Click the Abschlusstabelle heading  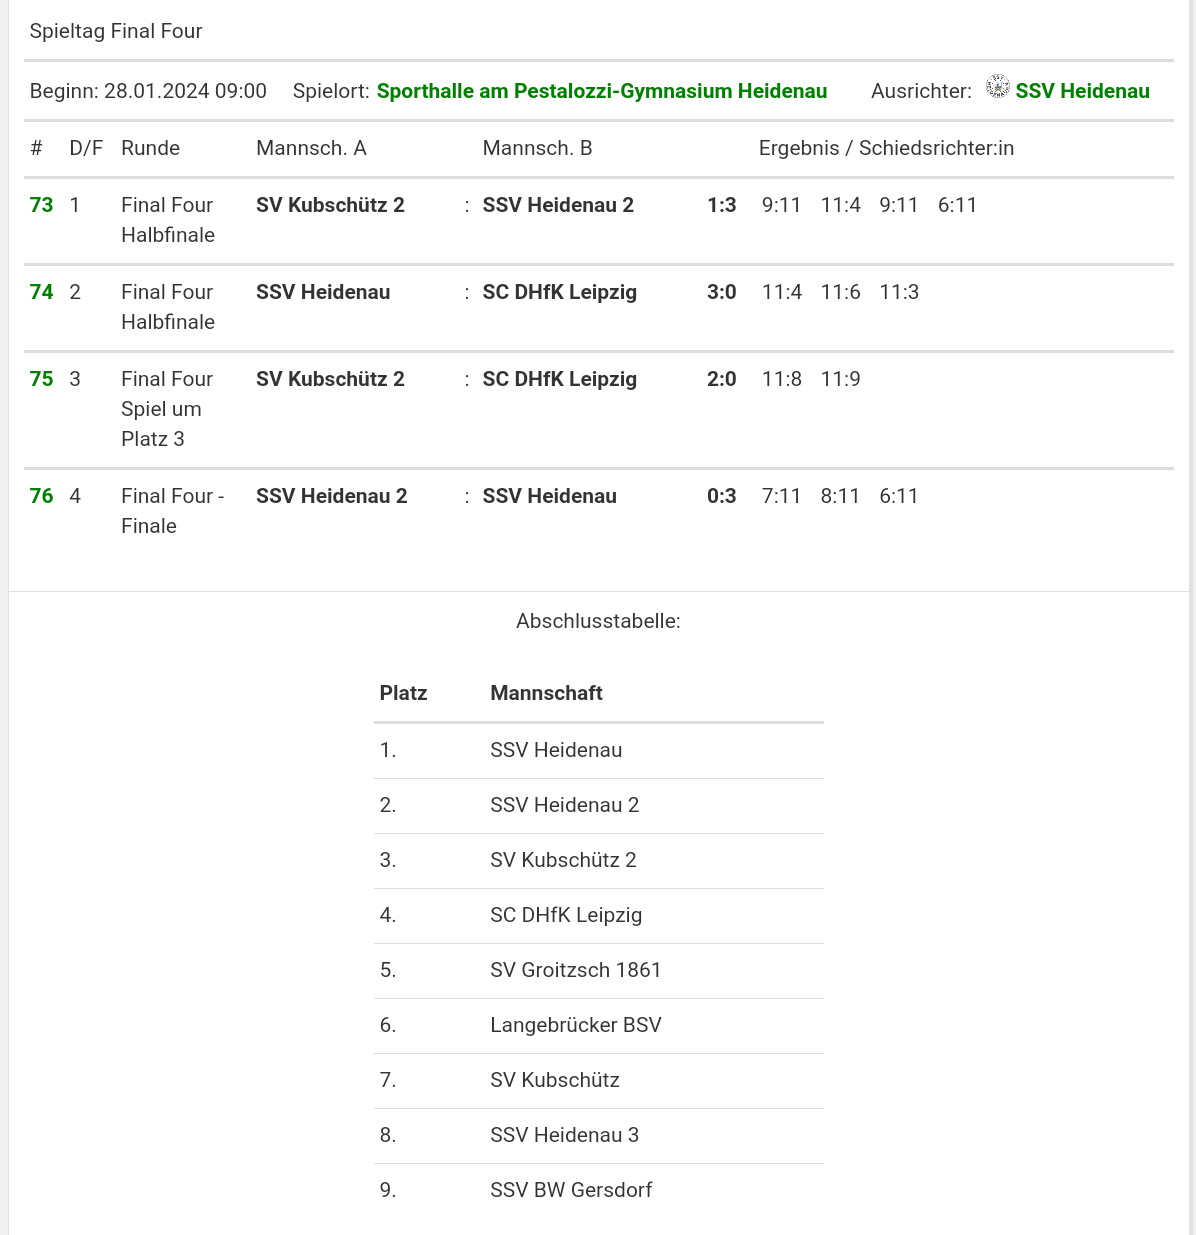(598, 621)
